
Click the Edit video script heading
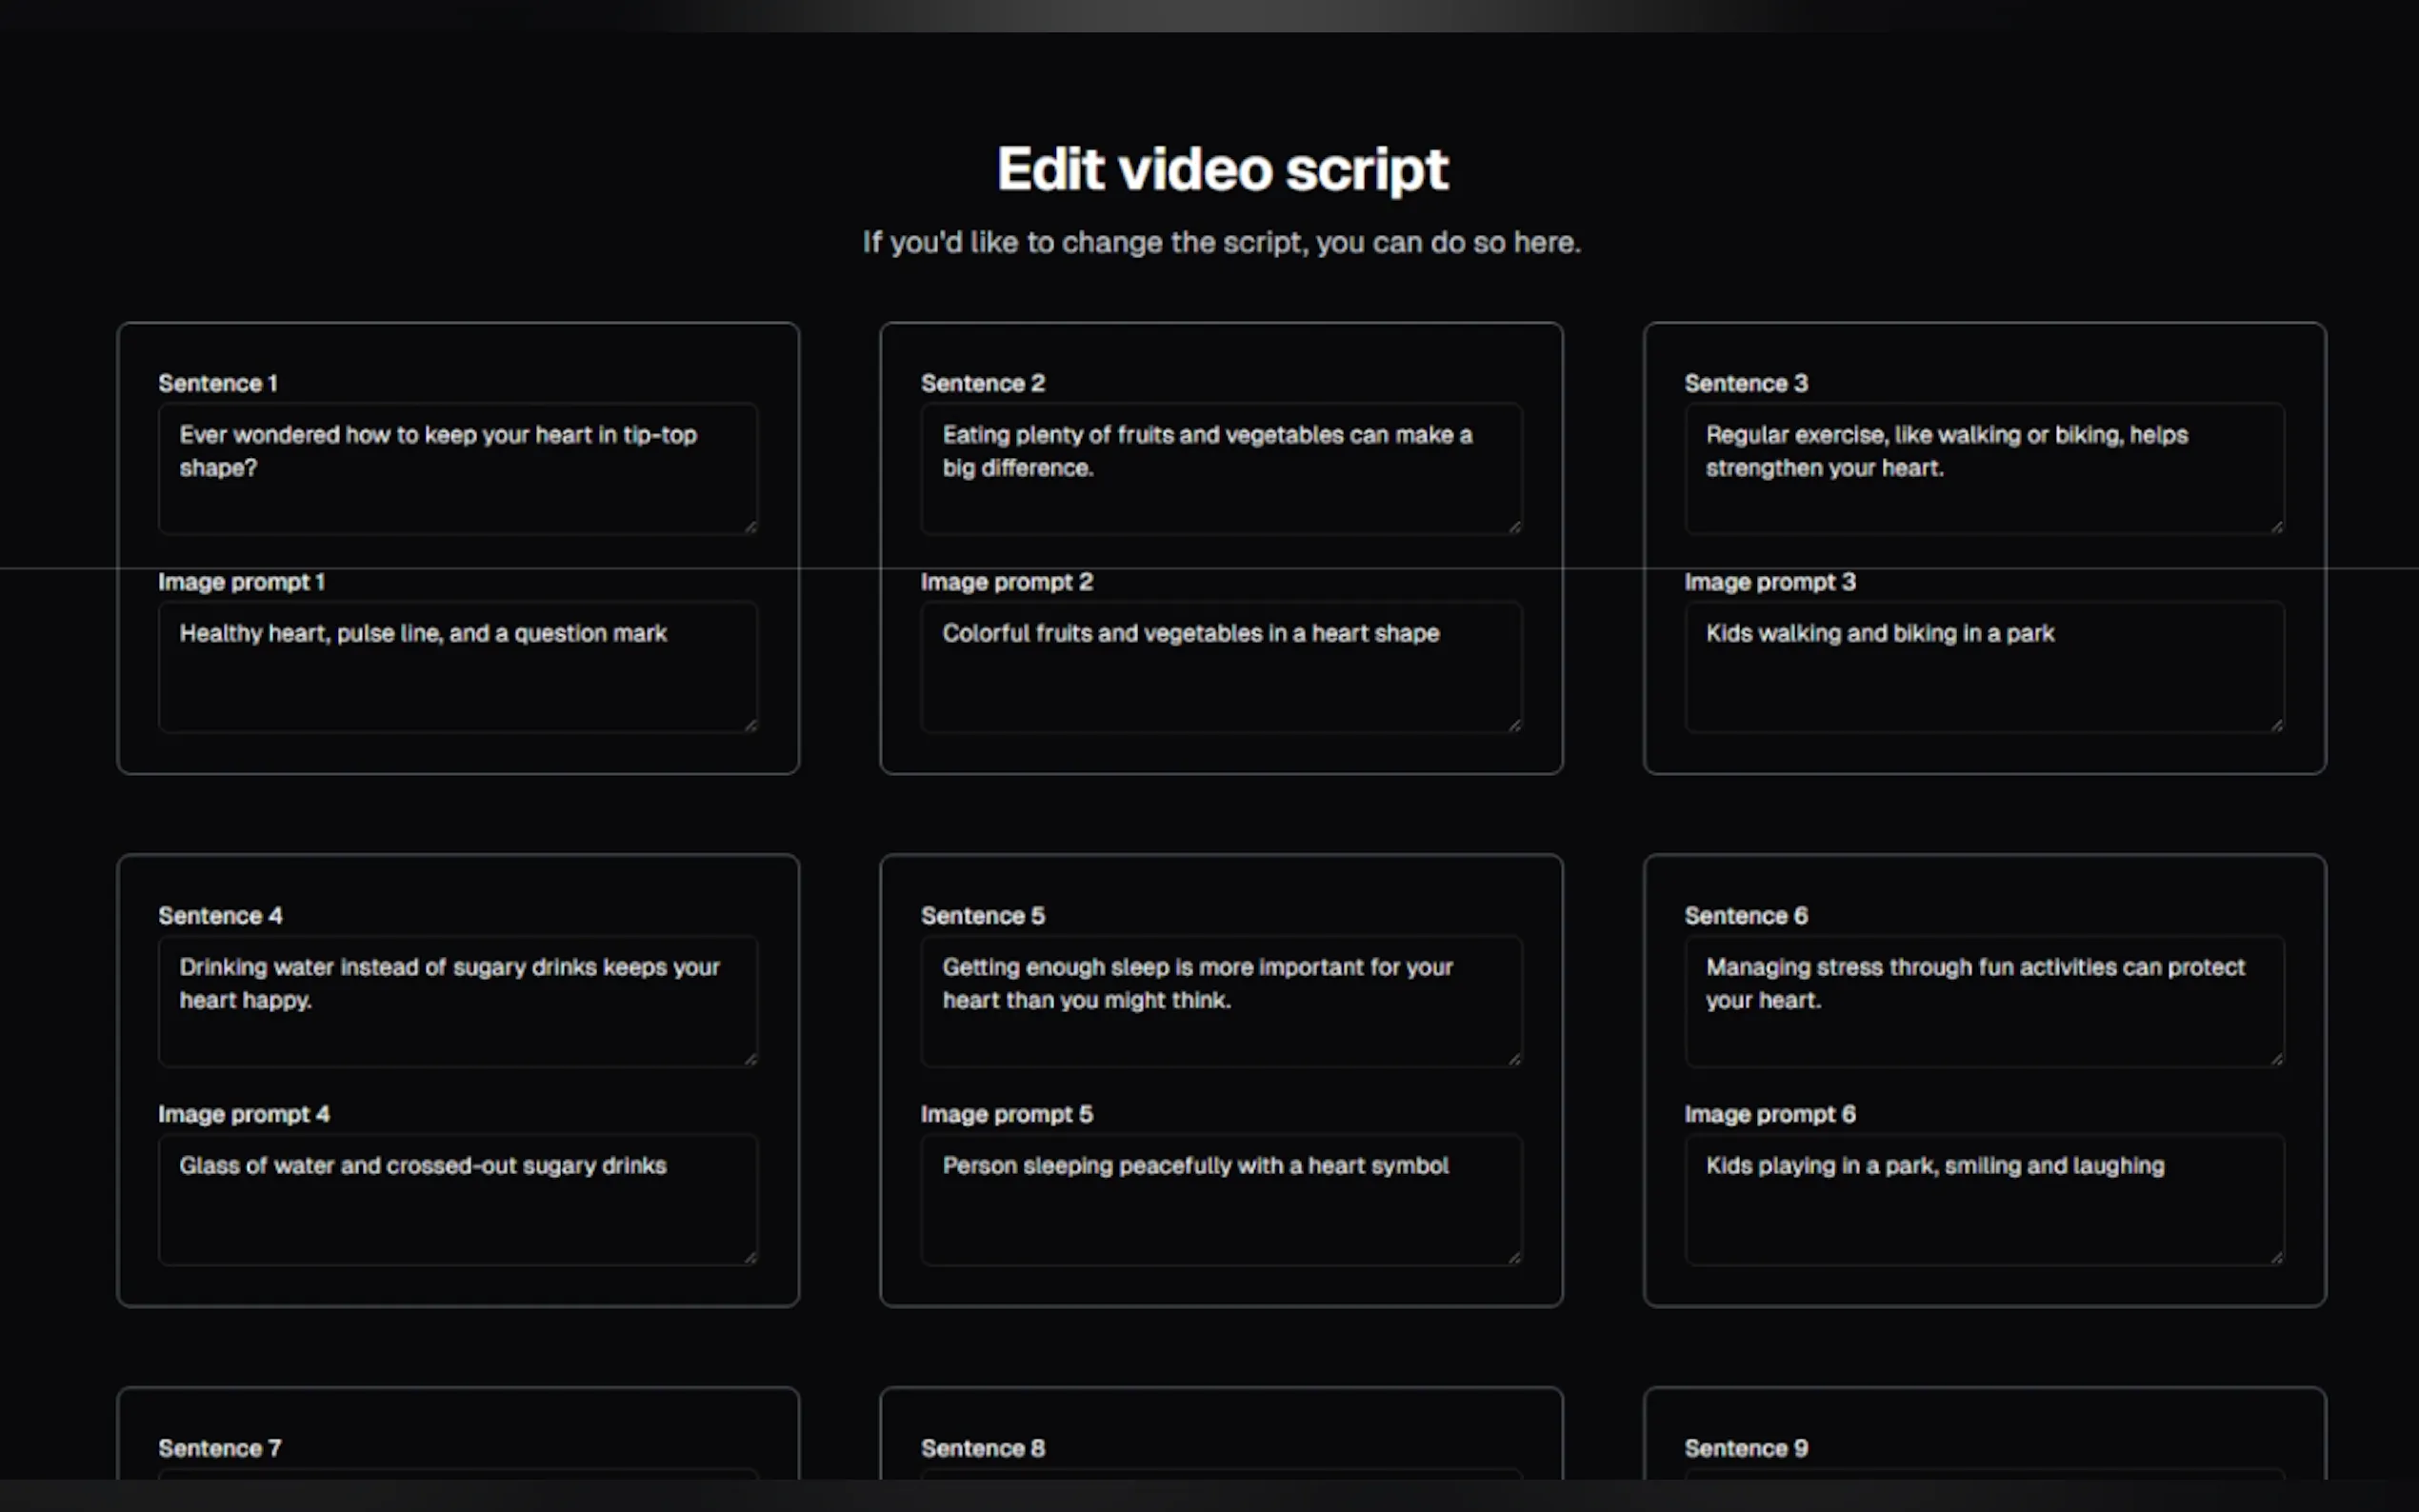point(1221,168)
